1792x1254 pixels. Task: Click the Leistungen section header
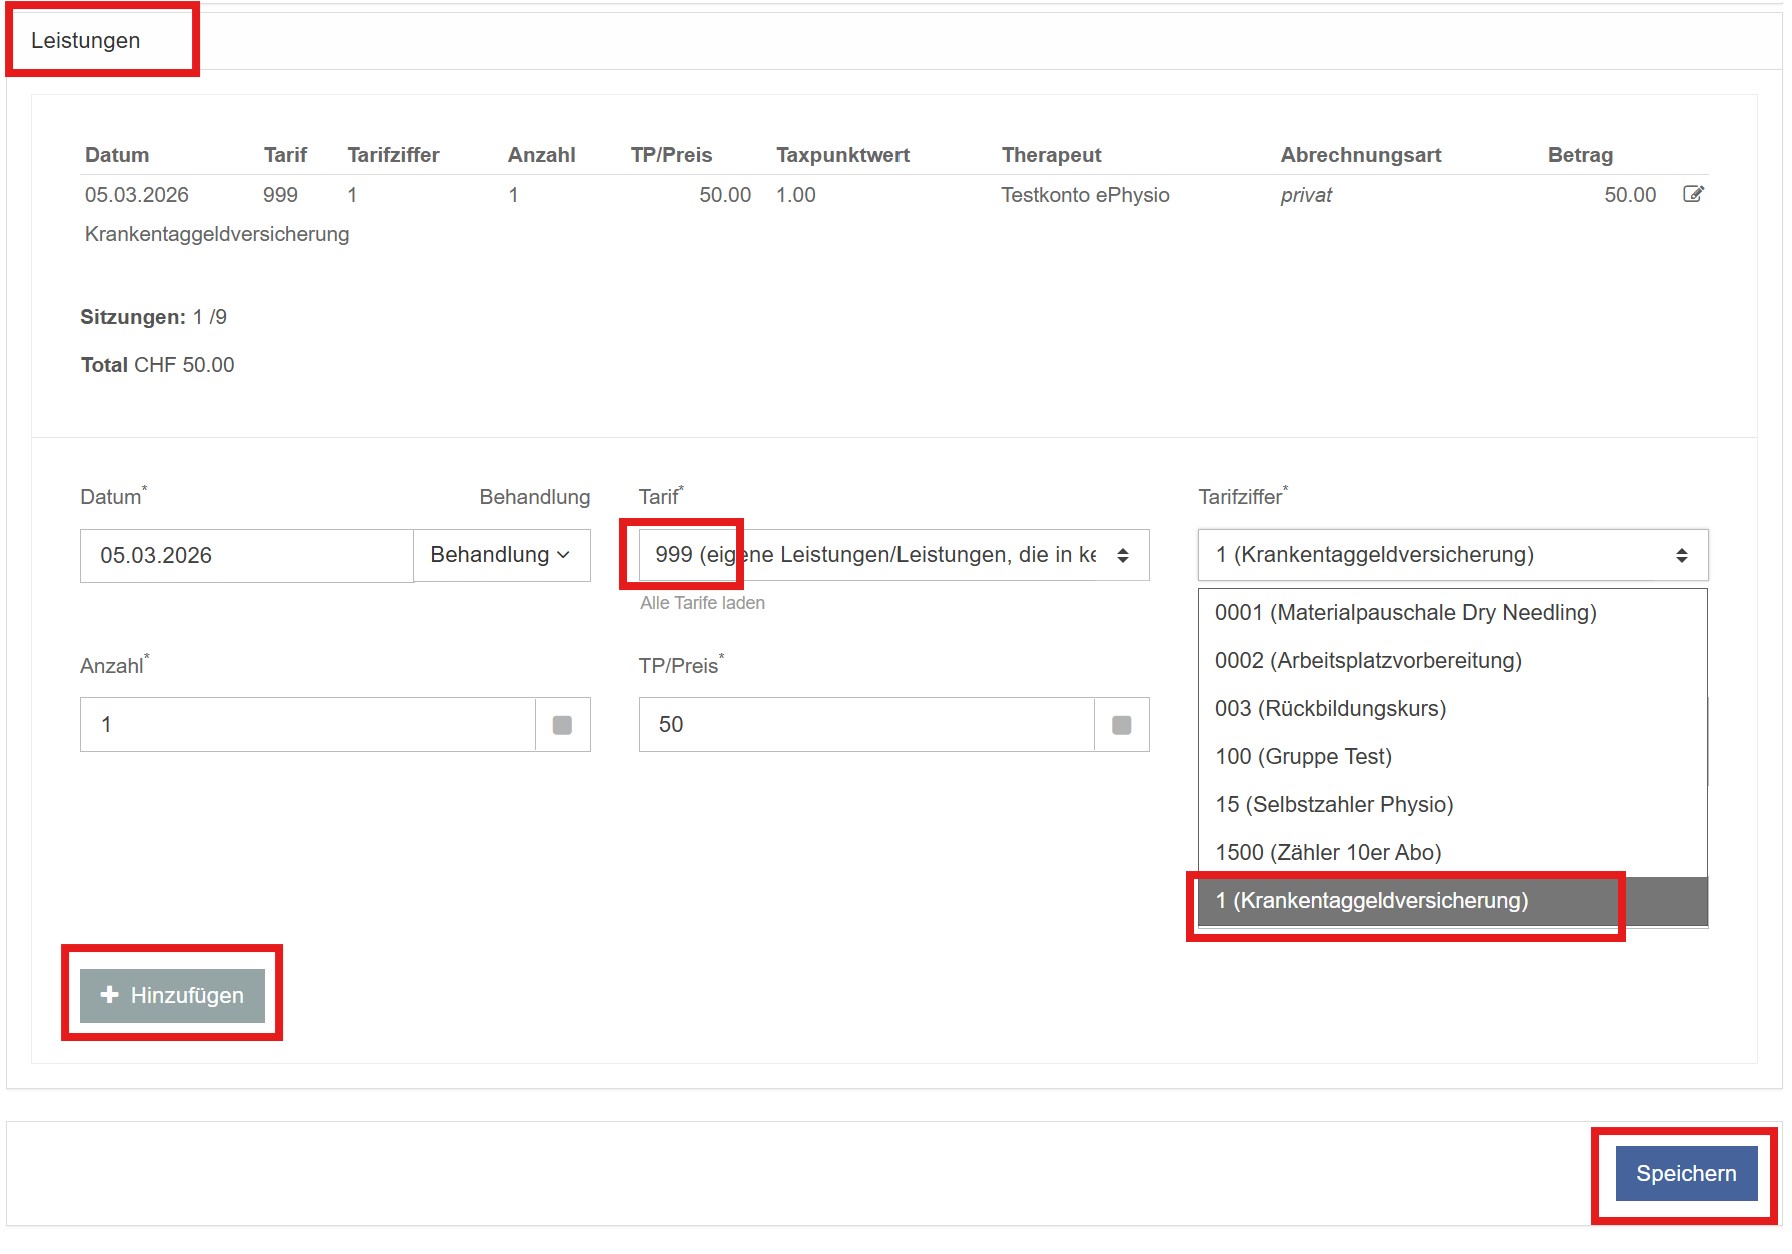click(x=86, y=41)
